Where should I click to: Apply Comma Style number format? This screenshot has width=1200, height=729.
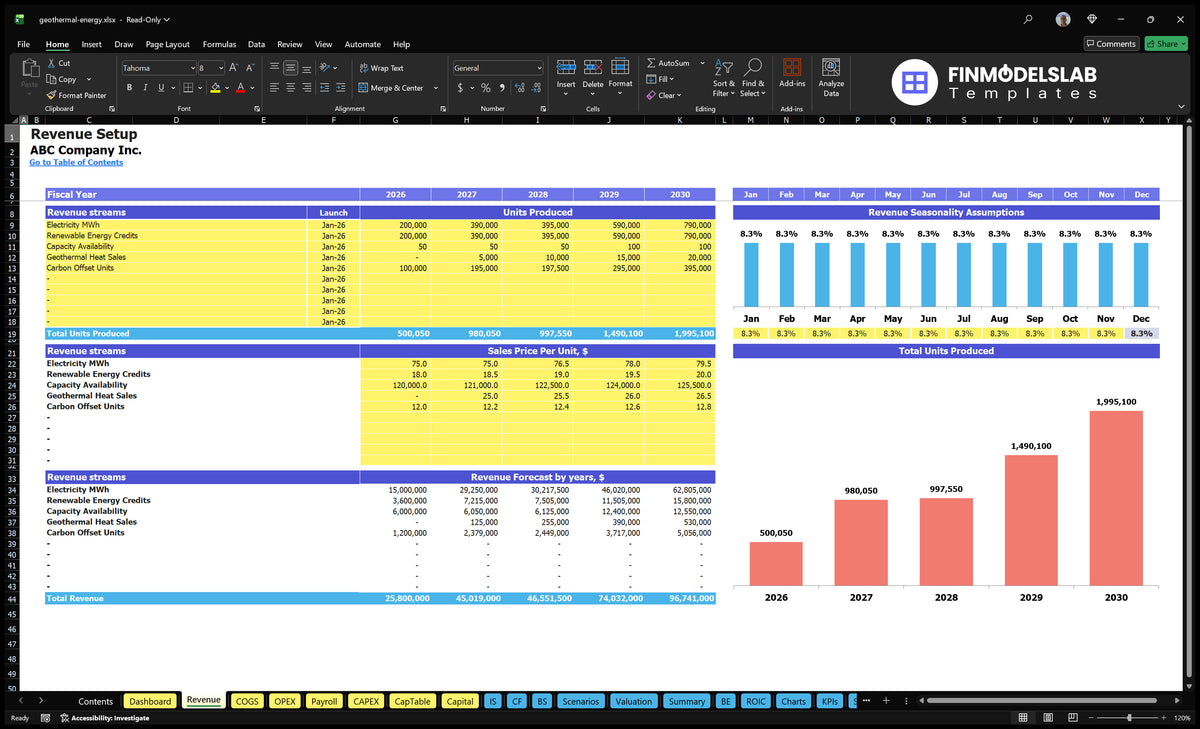[x=502, y=88]
